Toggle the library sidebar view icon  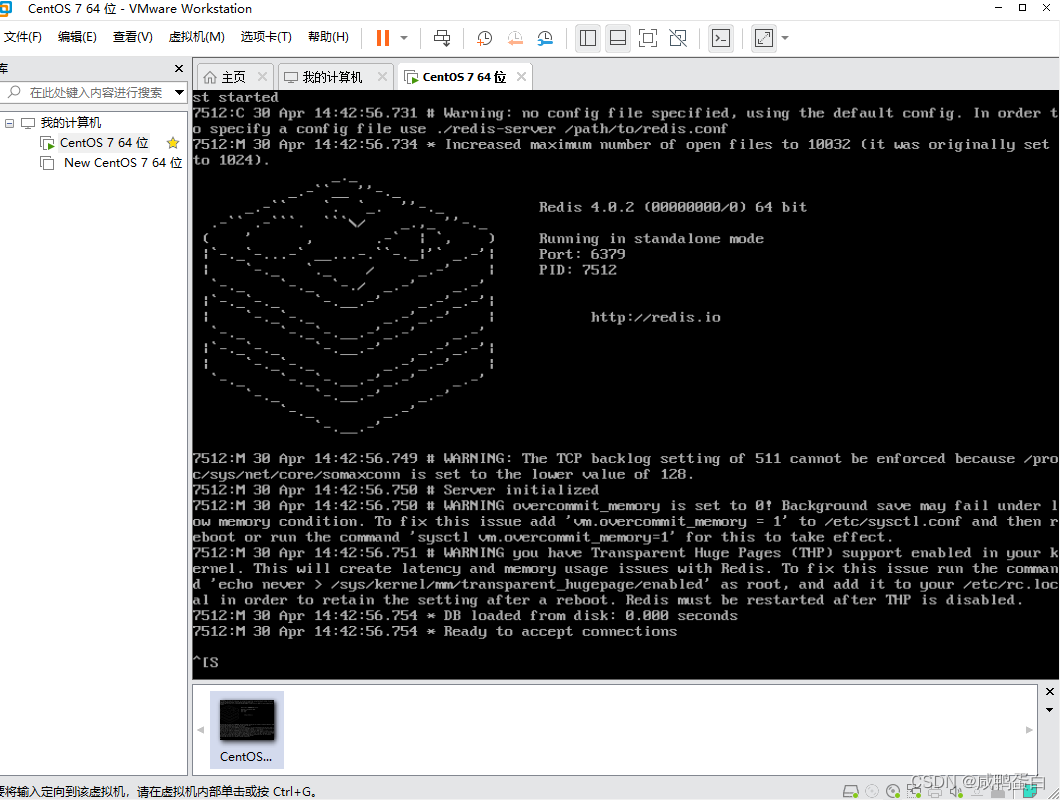pos(588,38)
